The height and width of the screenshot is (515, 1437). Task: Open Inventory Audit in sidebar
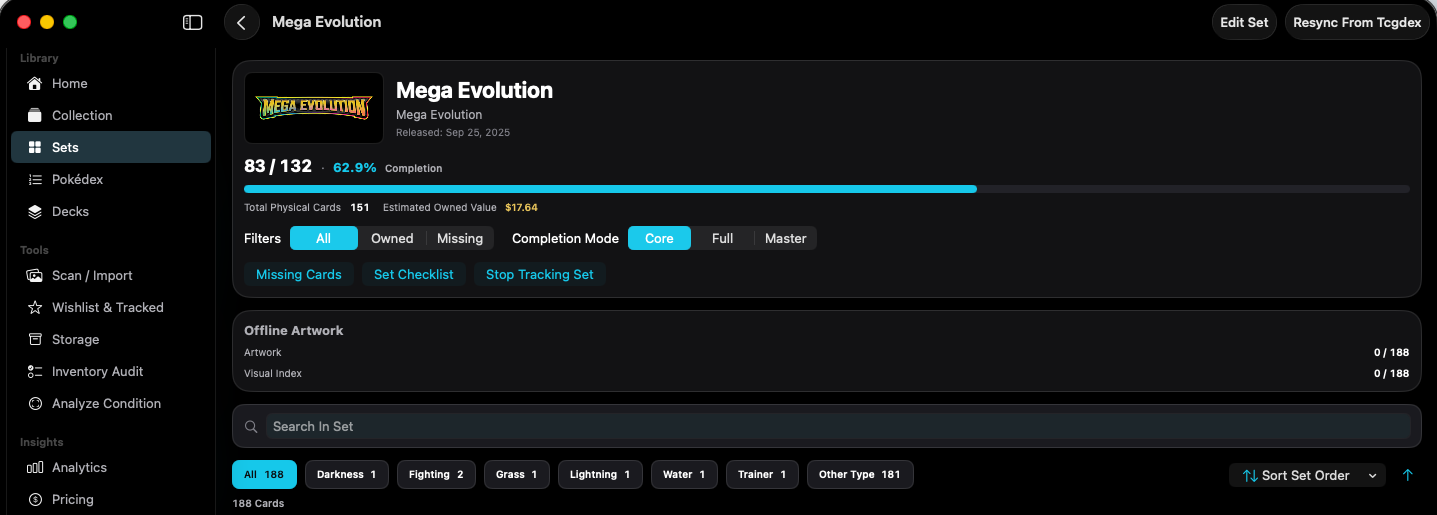[111, 371]
